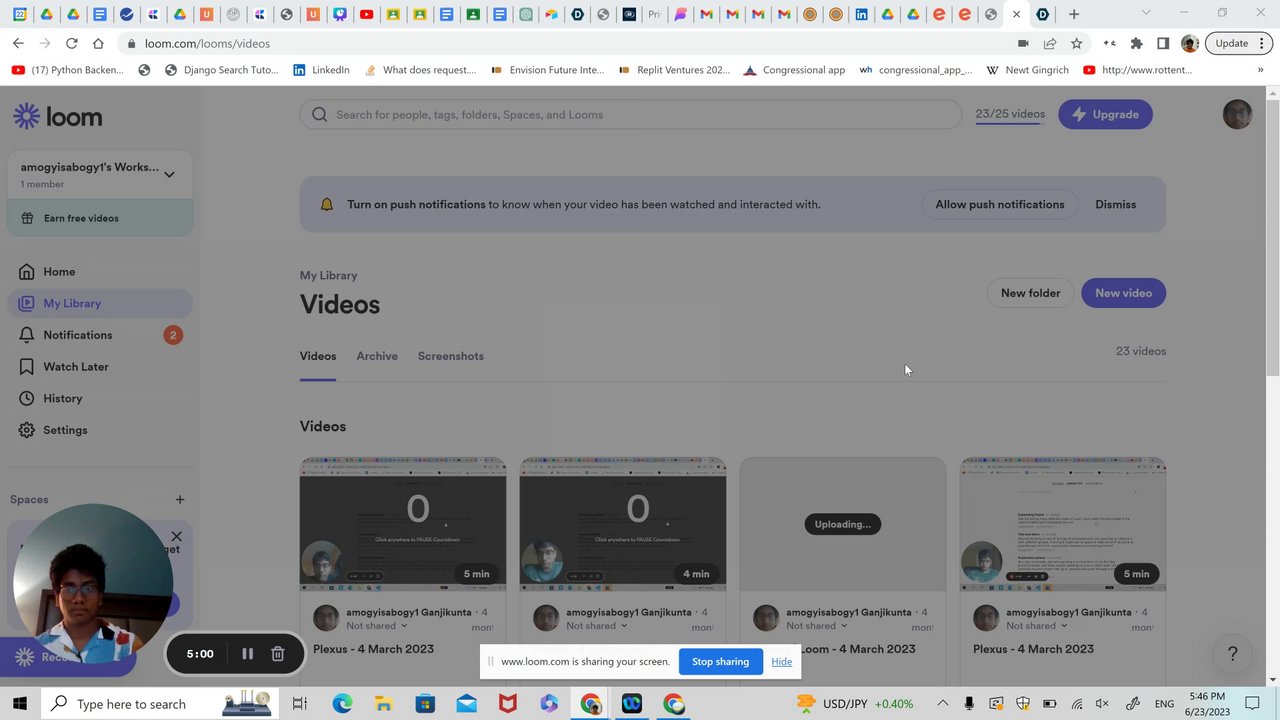Viewport: 1280px width, 720px height.
Task: Click Allow push notifications
Action: pyautogui.click(x=999, y=204)
